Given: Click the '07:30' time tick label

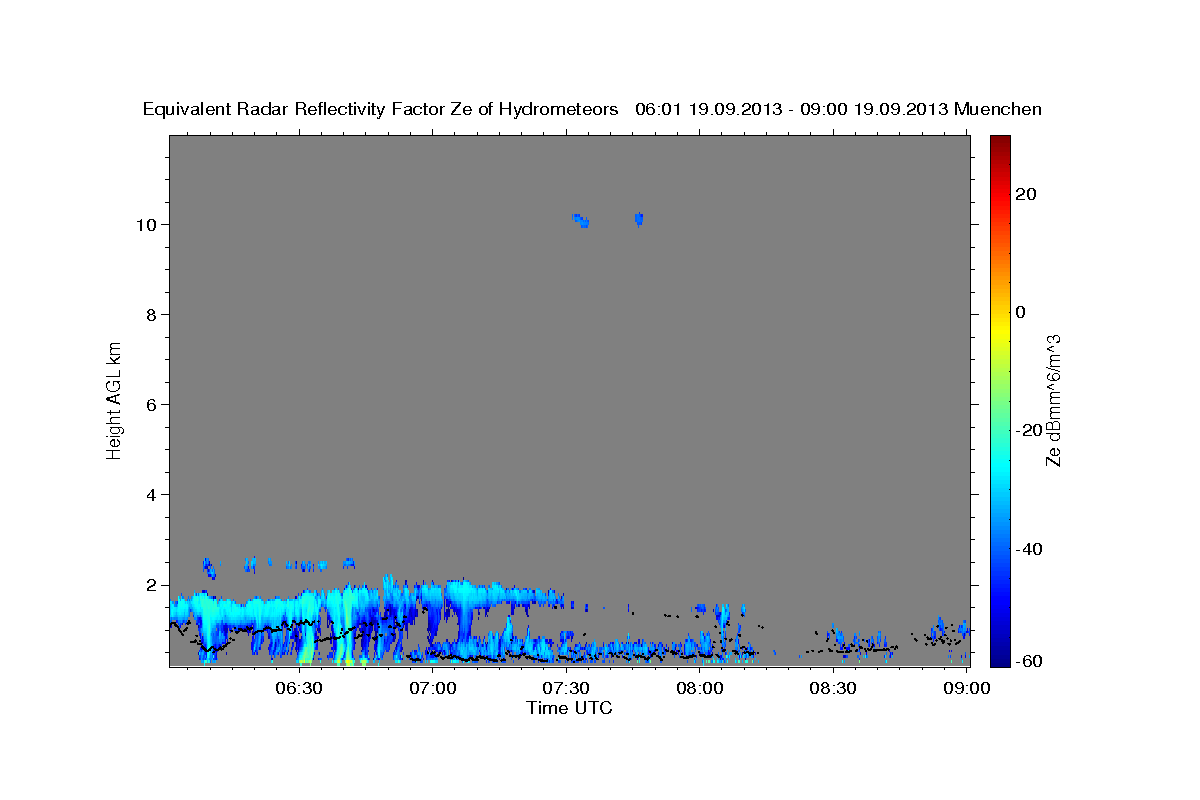Looking at the screenshot, I should [x=566, y=688].
